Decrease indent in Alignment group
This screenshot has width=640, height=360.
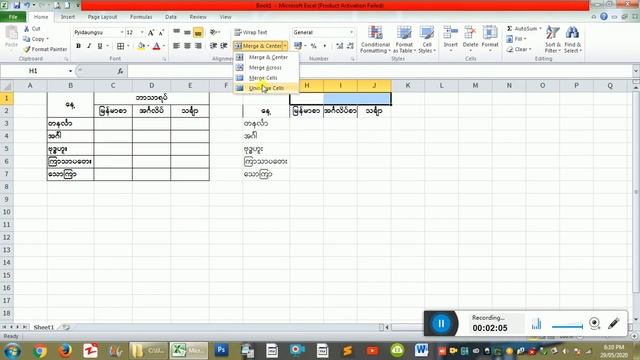(x=213, y=46)
